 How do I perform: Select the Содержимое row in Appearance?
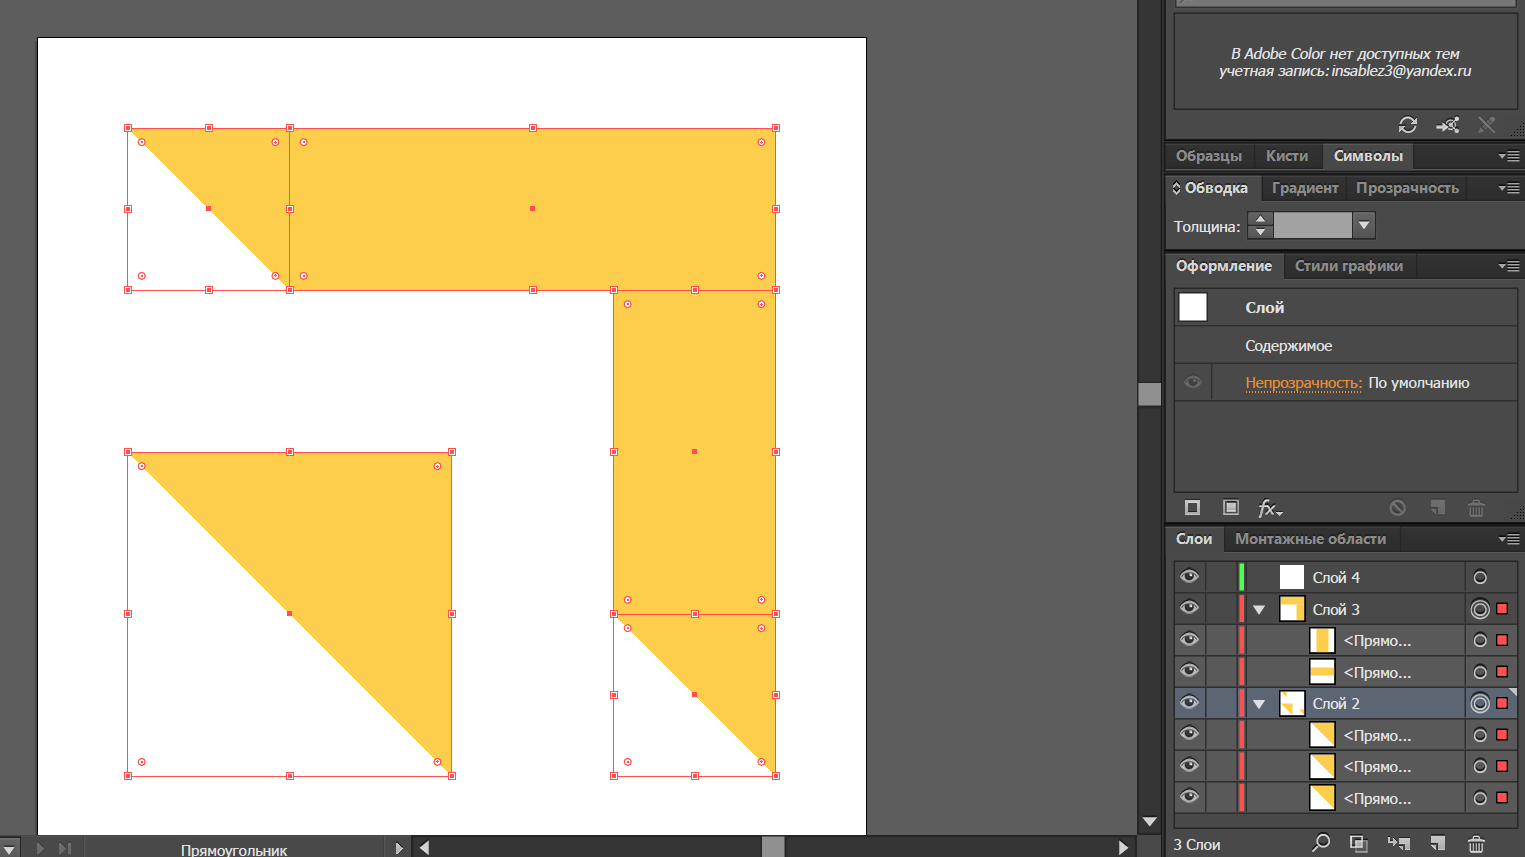[x=1345, y=345]
